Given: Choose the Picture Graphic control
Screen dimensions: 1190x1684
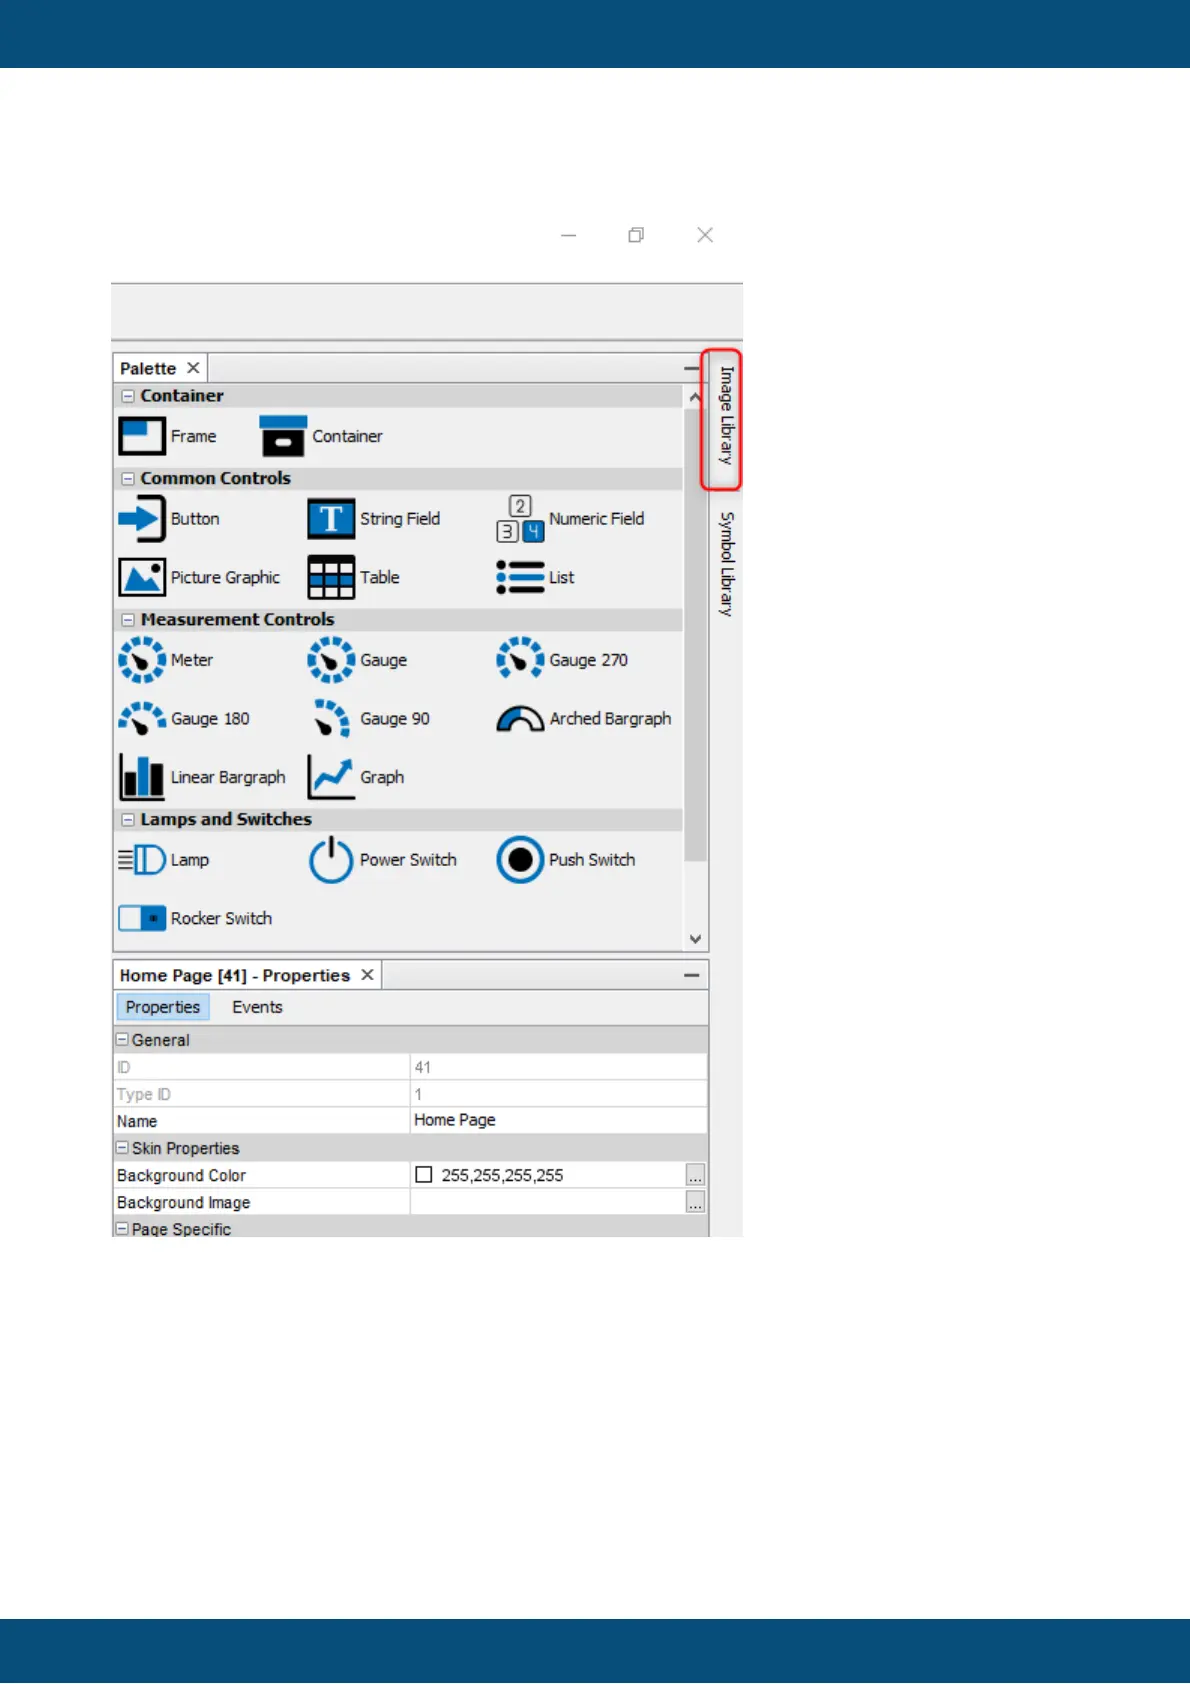Looking at the screenshot, I should click(199, 577).
